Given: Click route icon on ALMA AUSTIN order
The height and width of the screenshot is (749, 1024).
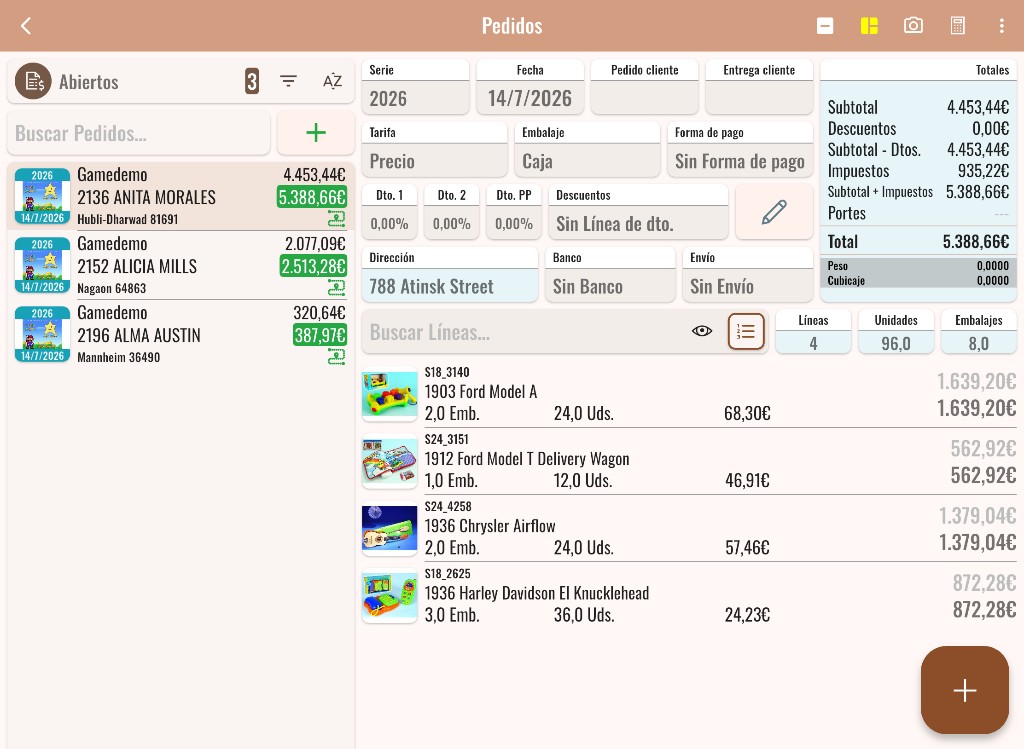Looking at the screenshot, I should [x=336, y=357].
